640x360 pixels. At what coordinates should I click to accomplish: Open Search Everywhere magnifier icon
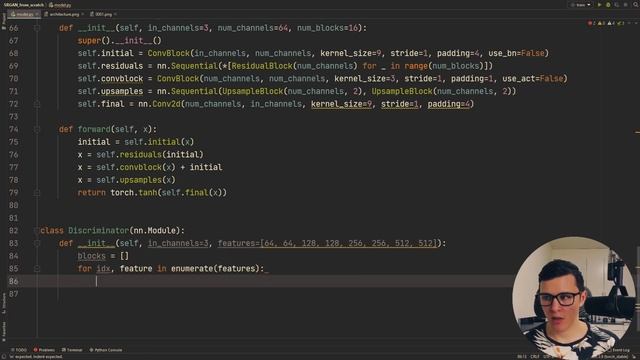pos(636,4)
